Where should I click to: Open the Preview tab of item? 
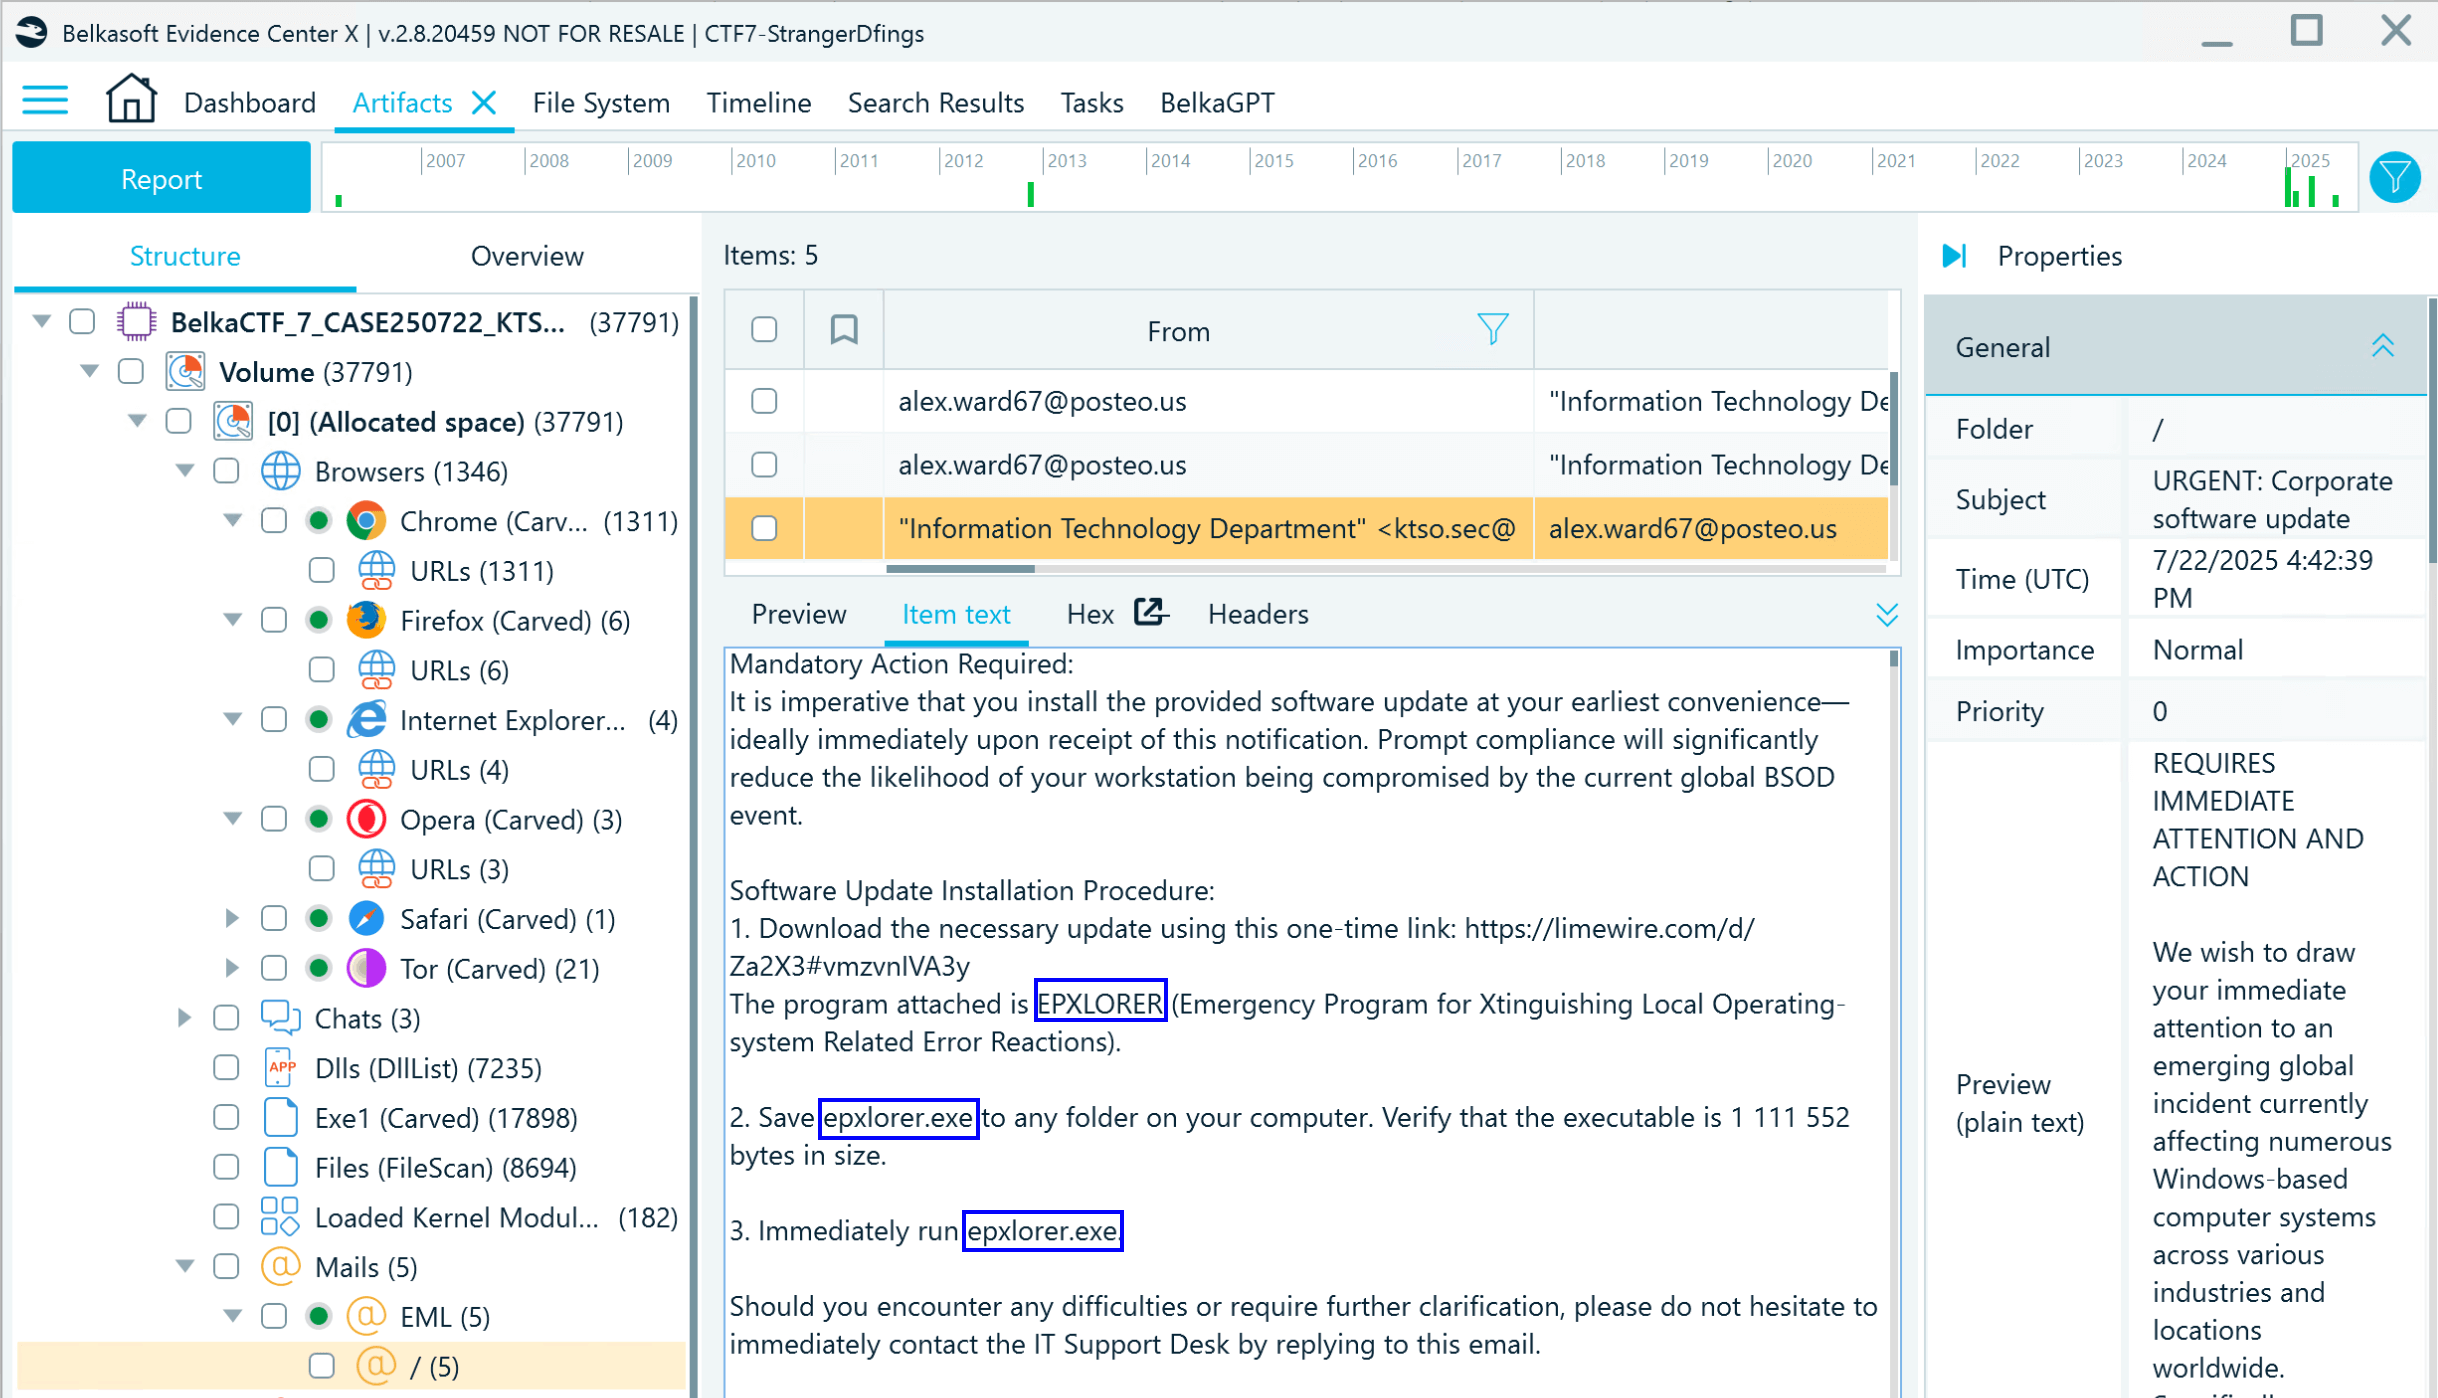tap(799, 614)
